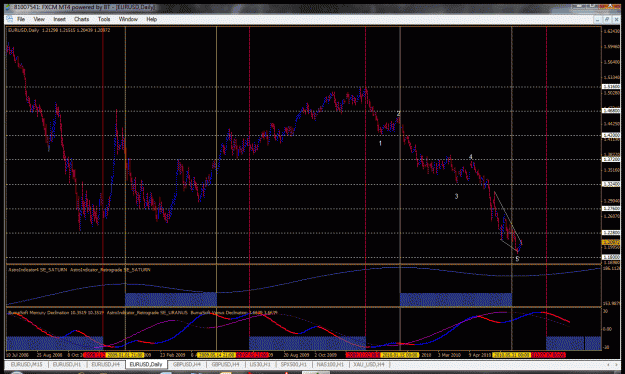Open the Charts menu
The width and height of the screenshot is (625, 374).
click(81, 19)
